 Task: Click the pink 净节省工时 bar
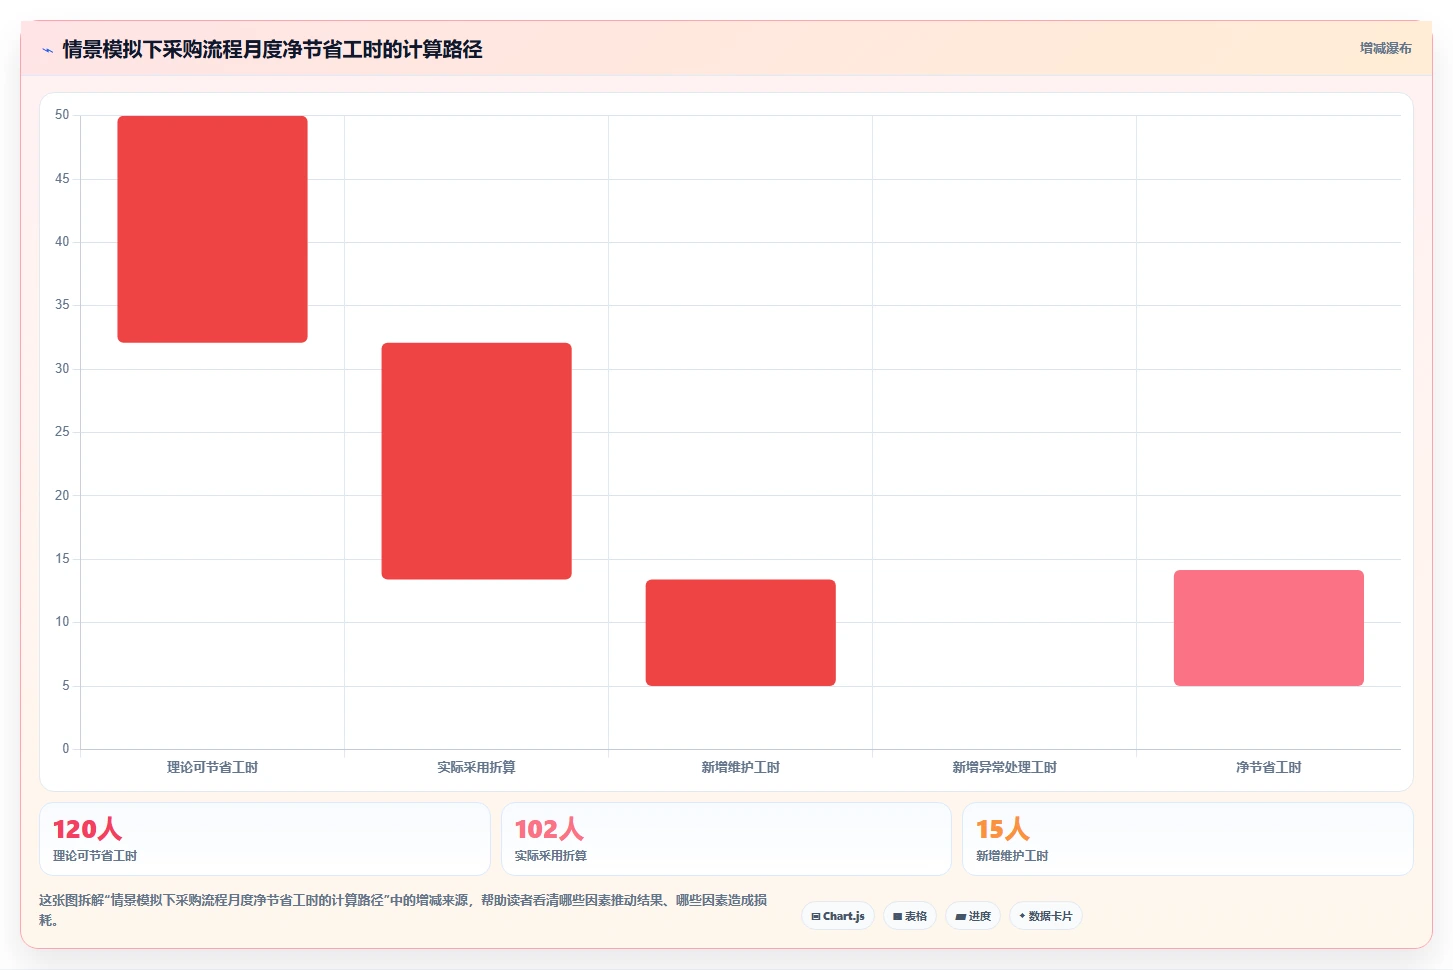(x=1268, y=628)
